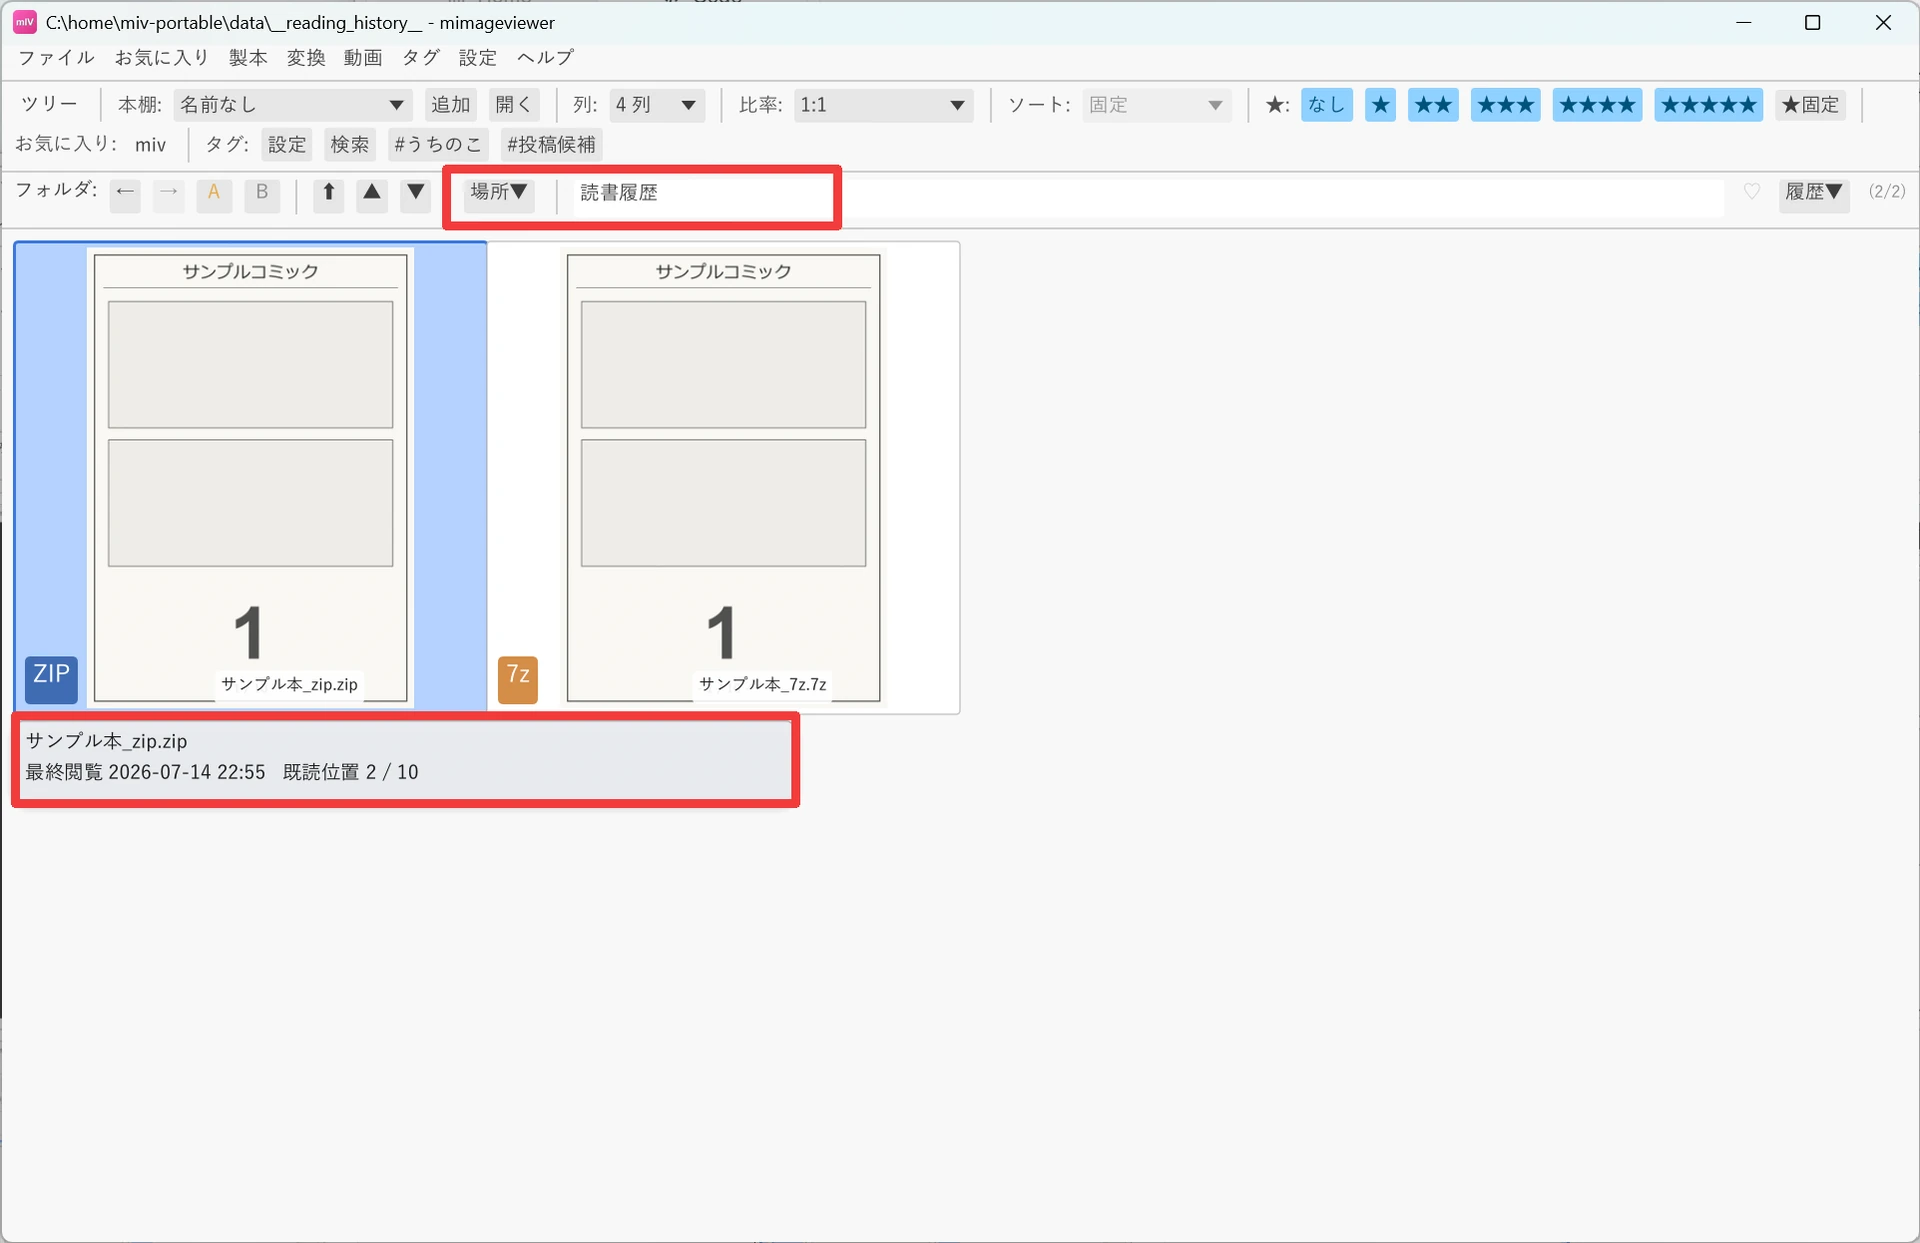Click the 読書履歴 path field

1146,196
